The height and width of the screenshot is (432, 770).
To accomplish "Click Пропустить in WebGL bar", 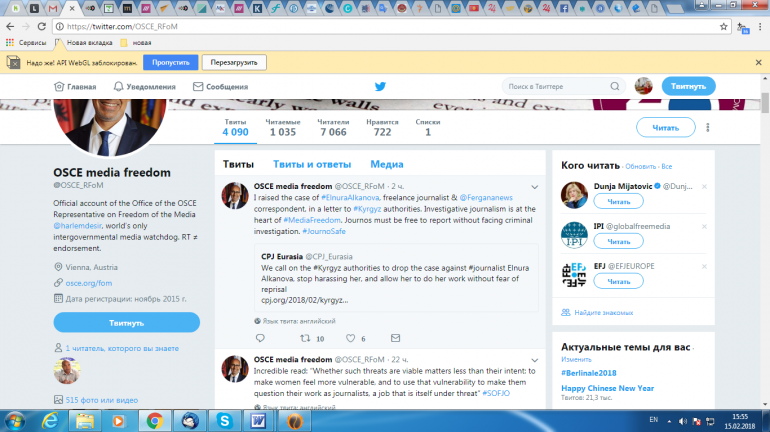I will pos(170,62).
